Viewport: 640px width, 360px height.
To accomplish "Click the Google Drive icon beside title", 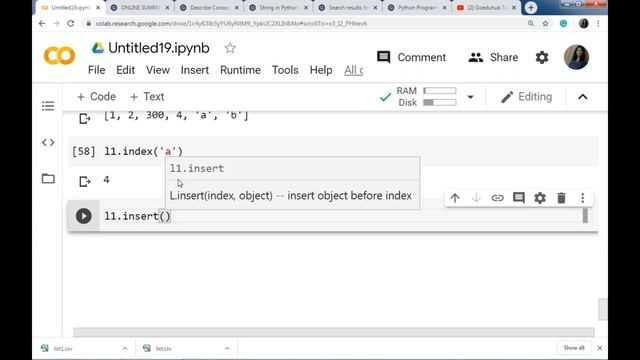I will coord(98,48).
